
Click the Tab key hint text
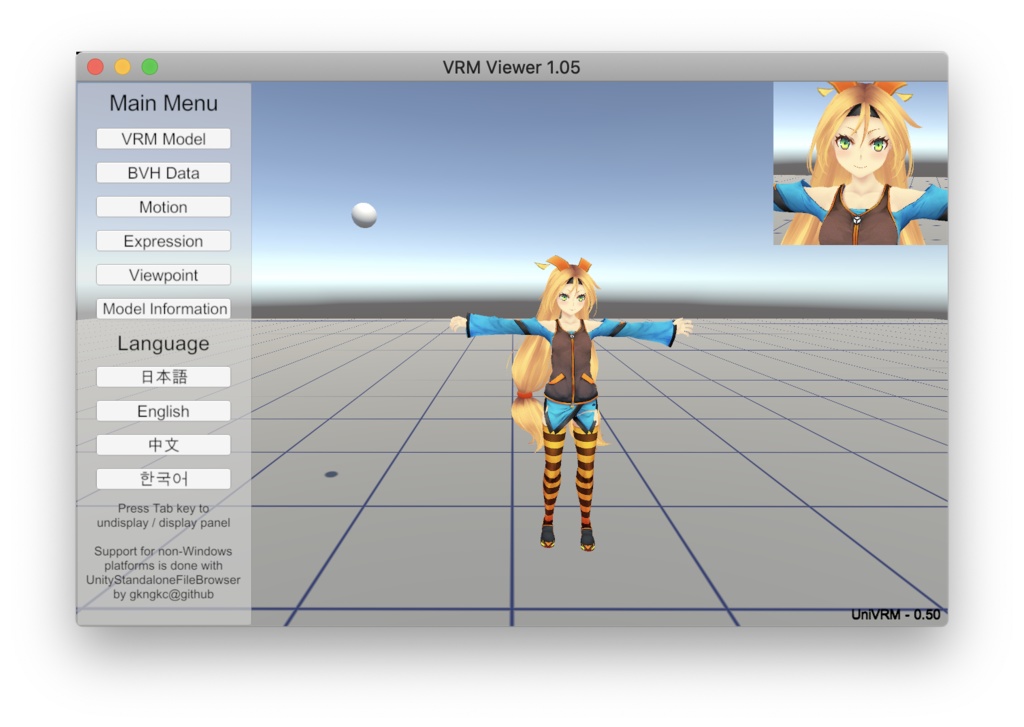tap(163, 515)
